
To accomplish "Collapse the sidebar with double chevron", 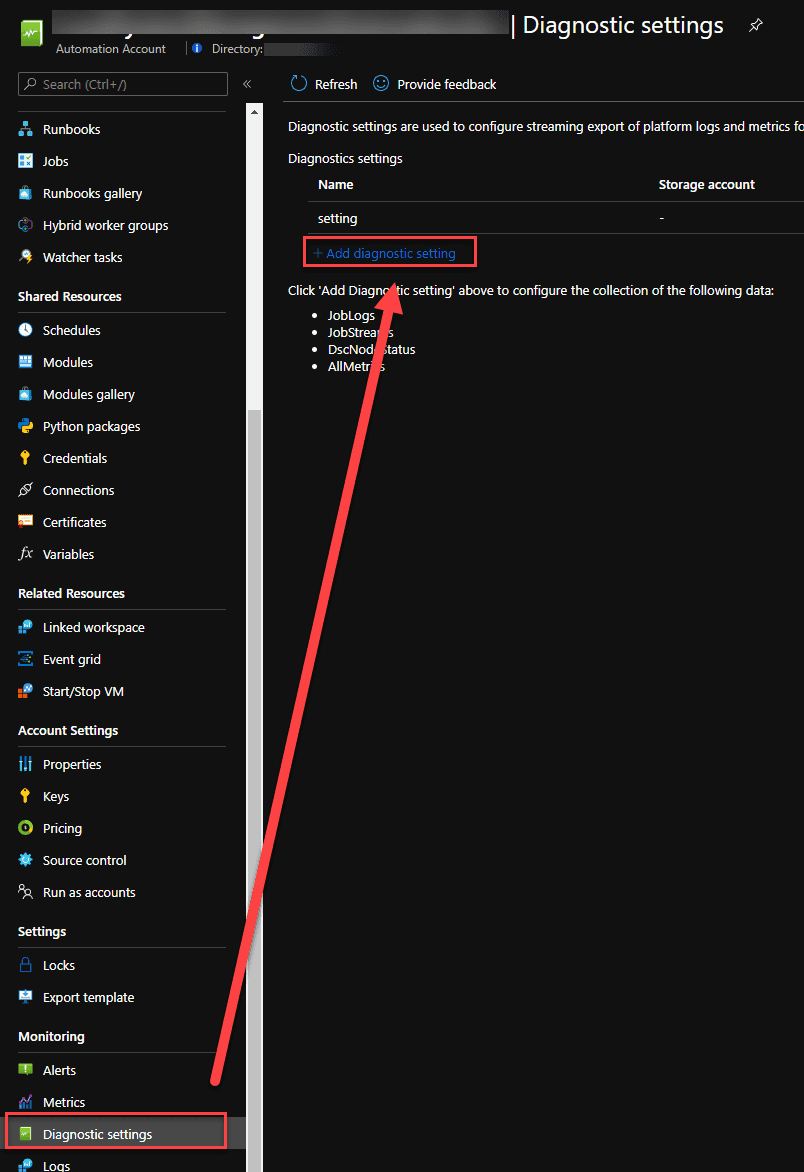I will click(247, 84).
